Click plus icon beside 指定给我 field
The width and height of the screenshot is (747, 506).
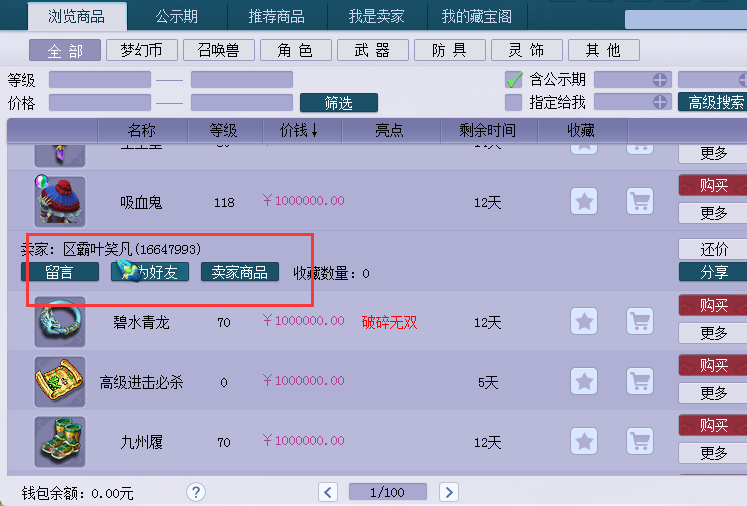click(x=660, y=101)
